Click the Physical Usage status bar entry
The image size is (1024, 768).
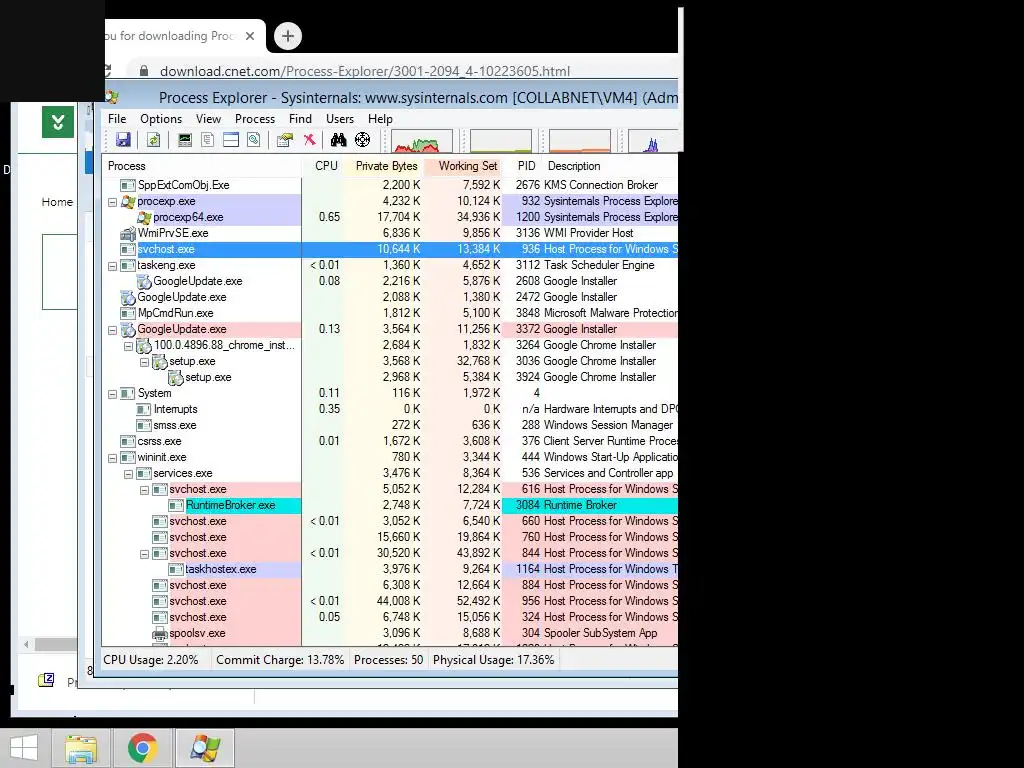click(493, 660)
